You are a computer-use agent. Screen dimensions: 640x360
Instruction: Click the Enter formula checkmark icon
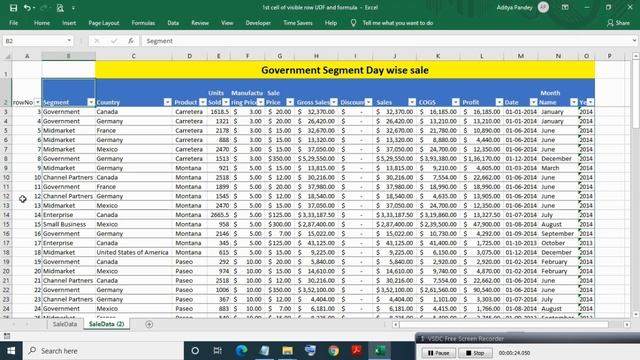(114, 41)
